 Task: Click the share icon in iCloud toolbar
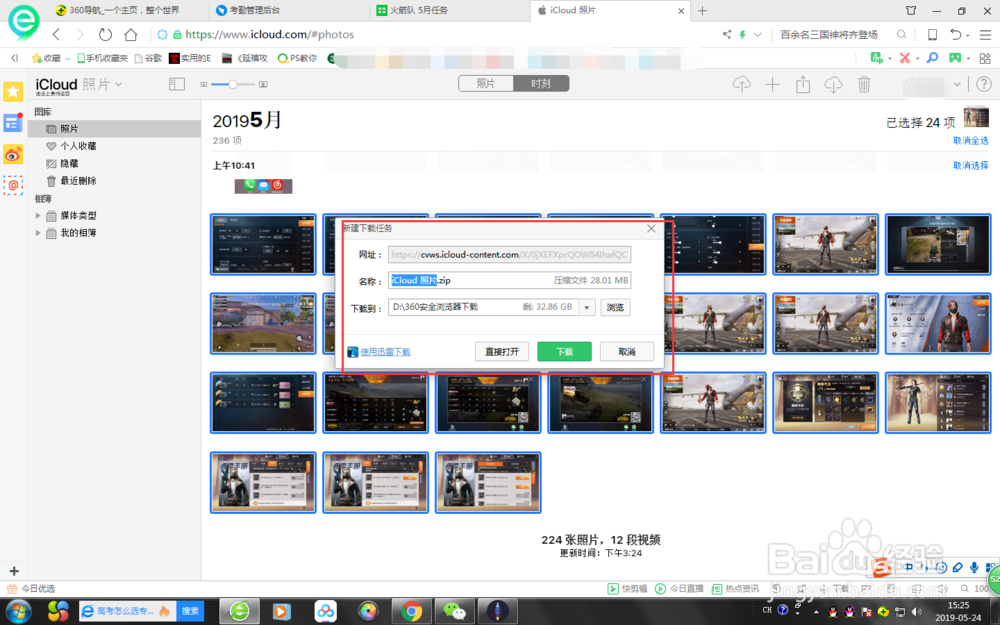tap(803, 84)
